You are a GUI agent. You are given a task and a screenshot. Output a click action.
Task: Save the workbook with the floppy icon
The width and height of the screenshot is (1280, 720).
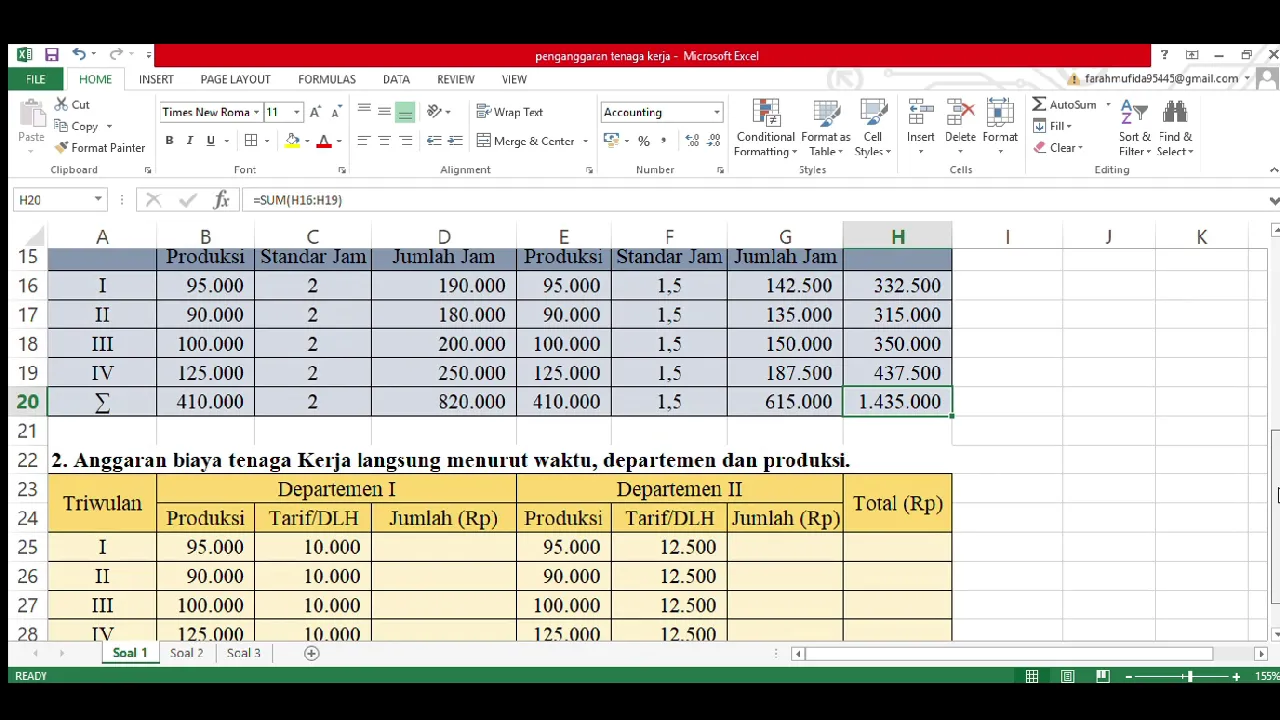pos(51,55)
